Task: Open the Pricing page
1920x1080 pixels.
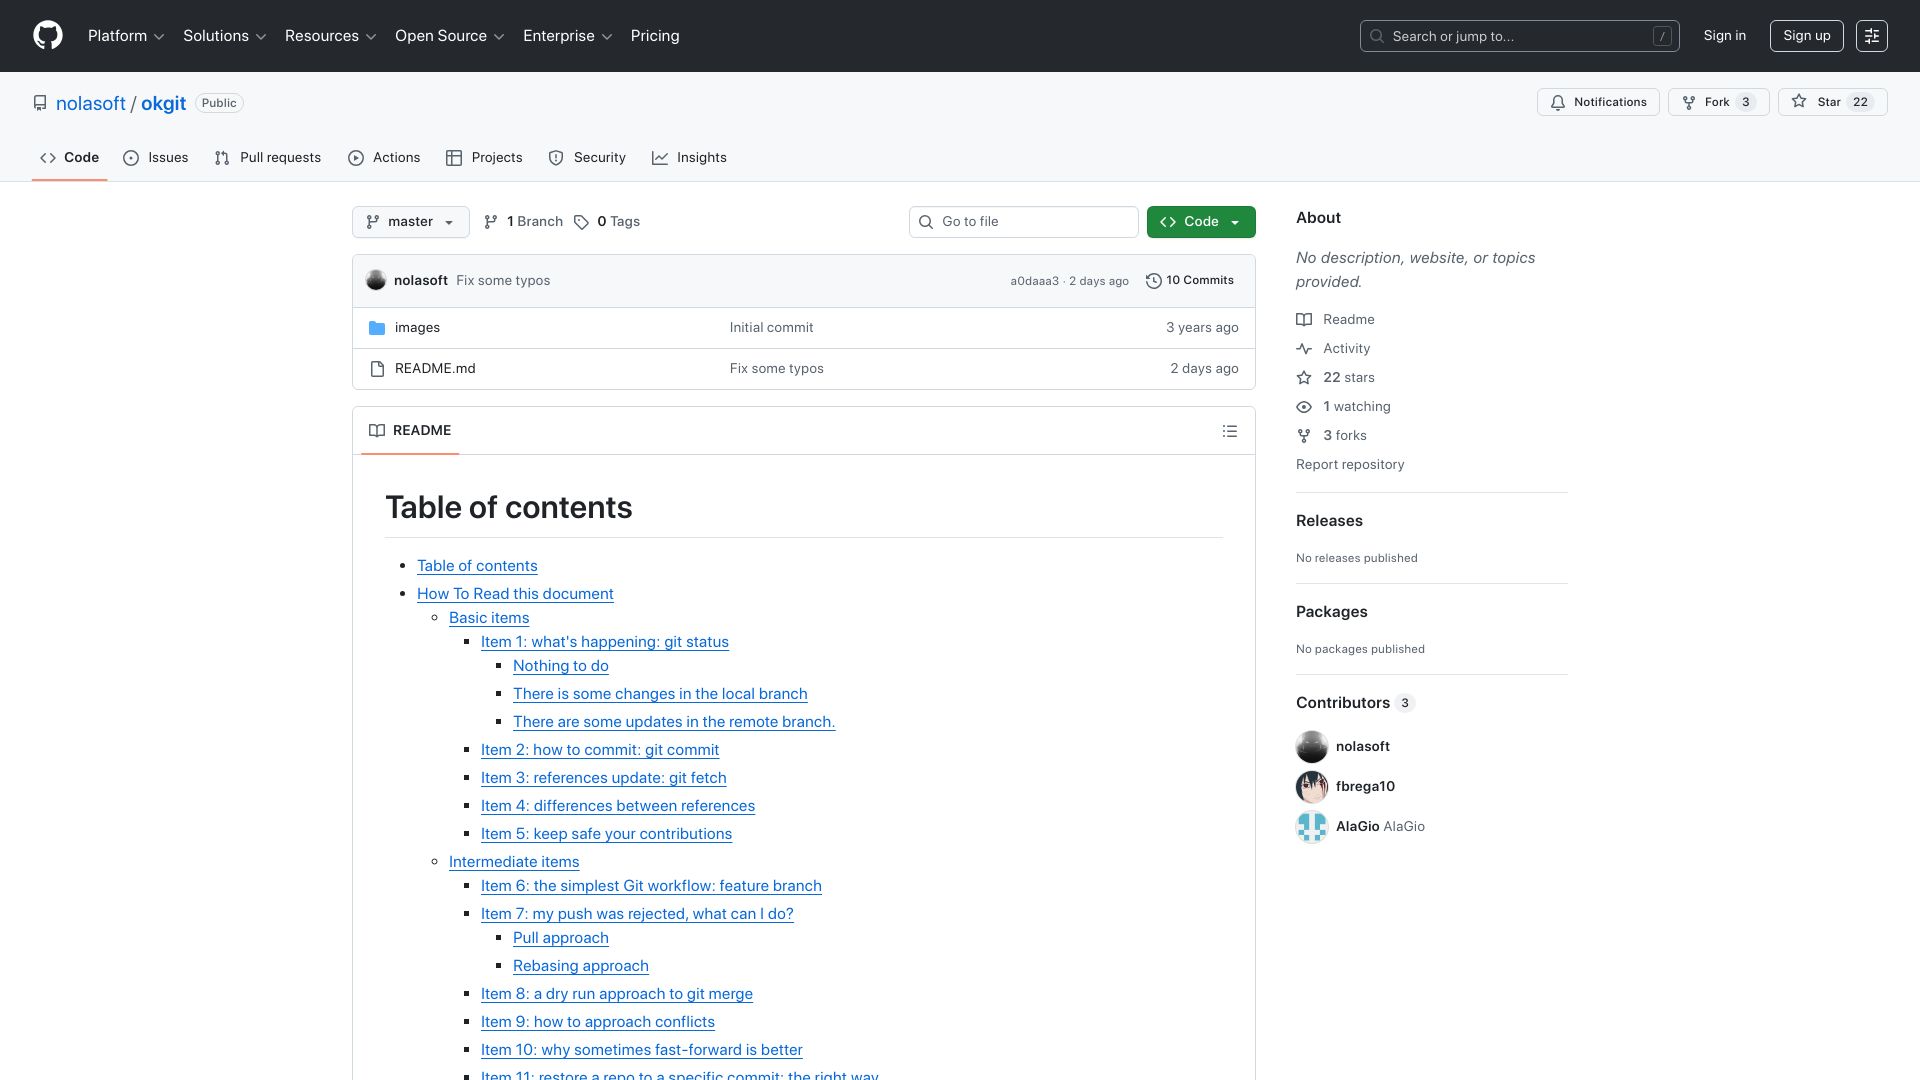Action: pyautogui.click(x=655, y=36)
